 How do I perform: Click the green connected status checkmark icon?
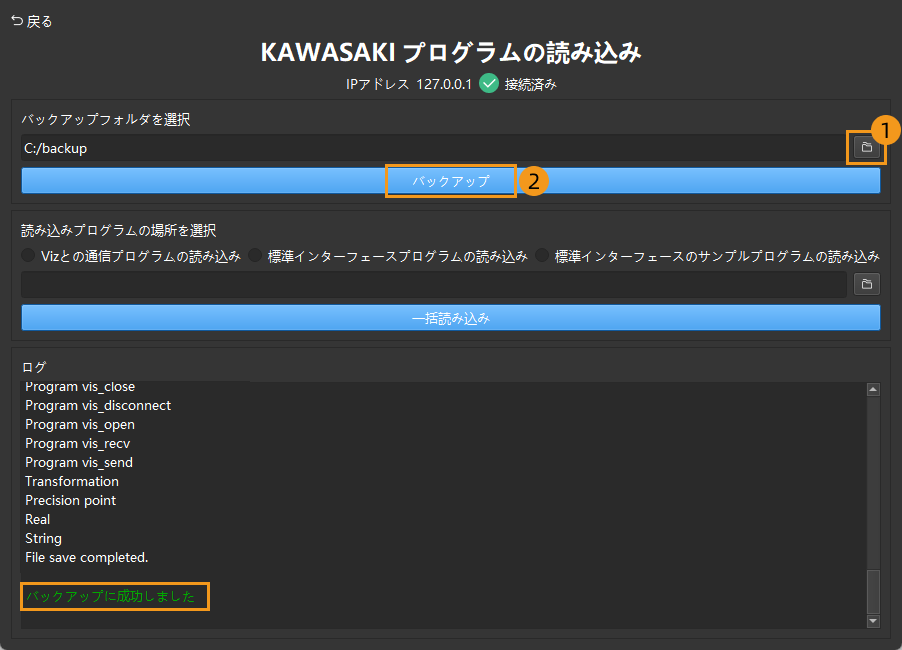(x=488, y=83)
